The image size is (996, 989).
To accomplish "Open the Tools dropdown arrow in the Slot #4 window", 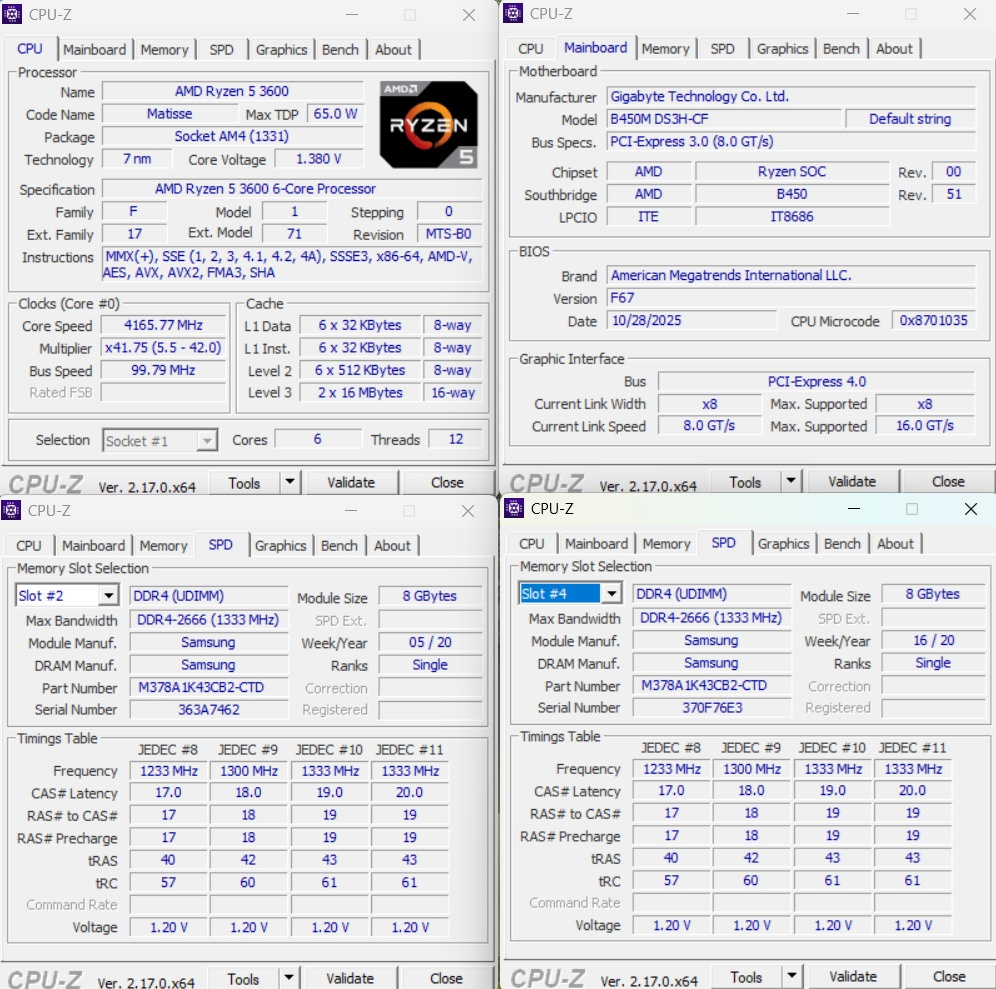I will coord(792,976).
